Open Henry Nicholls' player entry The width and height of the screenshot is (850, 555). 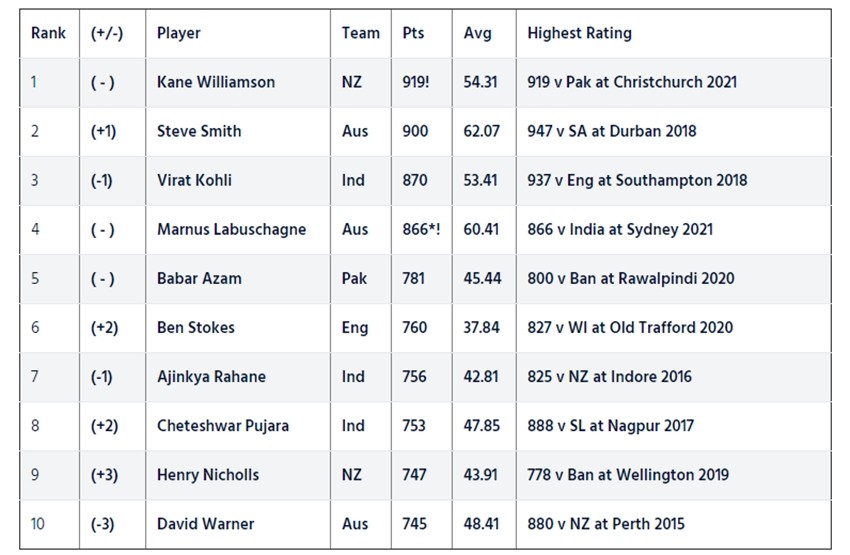[x=206, y=474]
